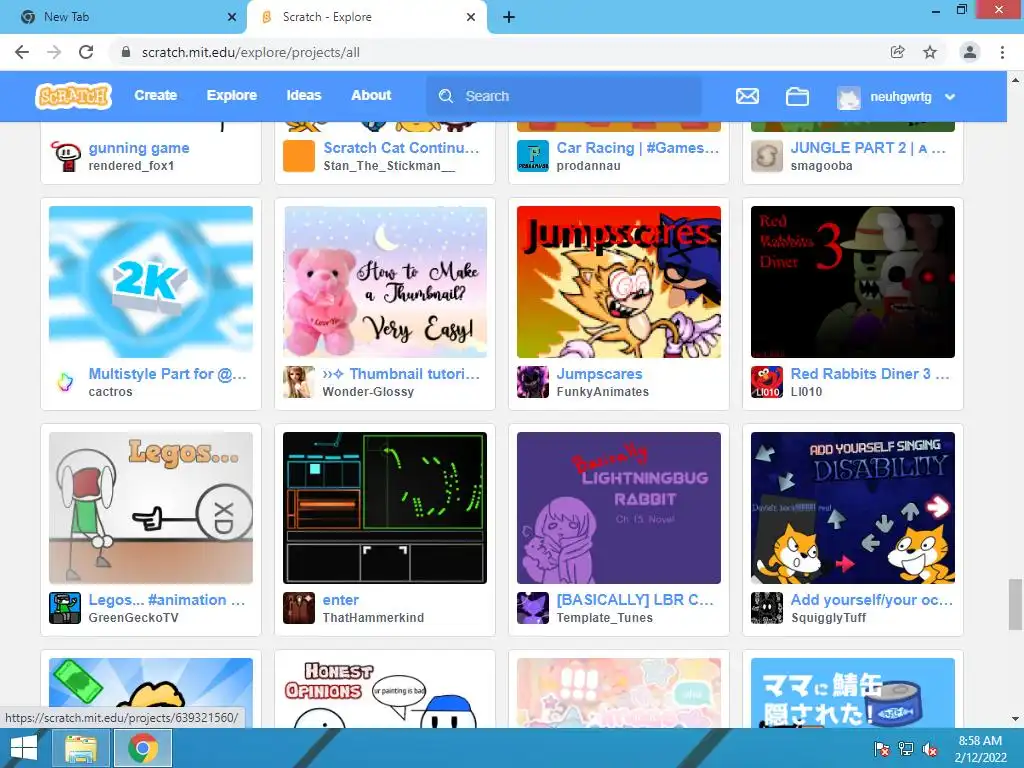The height and width of the screenshot is (768, 1024).
Task: Click the Legos... #animation title link
Action: coord(167,600)
